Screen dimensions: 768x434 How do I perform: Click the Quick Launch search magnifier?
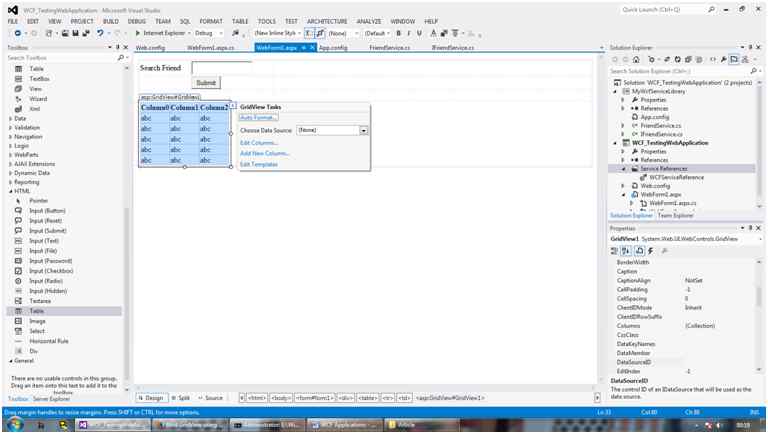[711, 9]
